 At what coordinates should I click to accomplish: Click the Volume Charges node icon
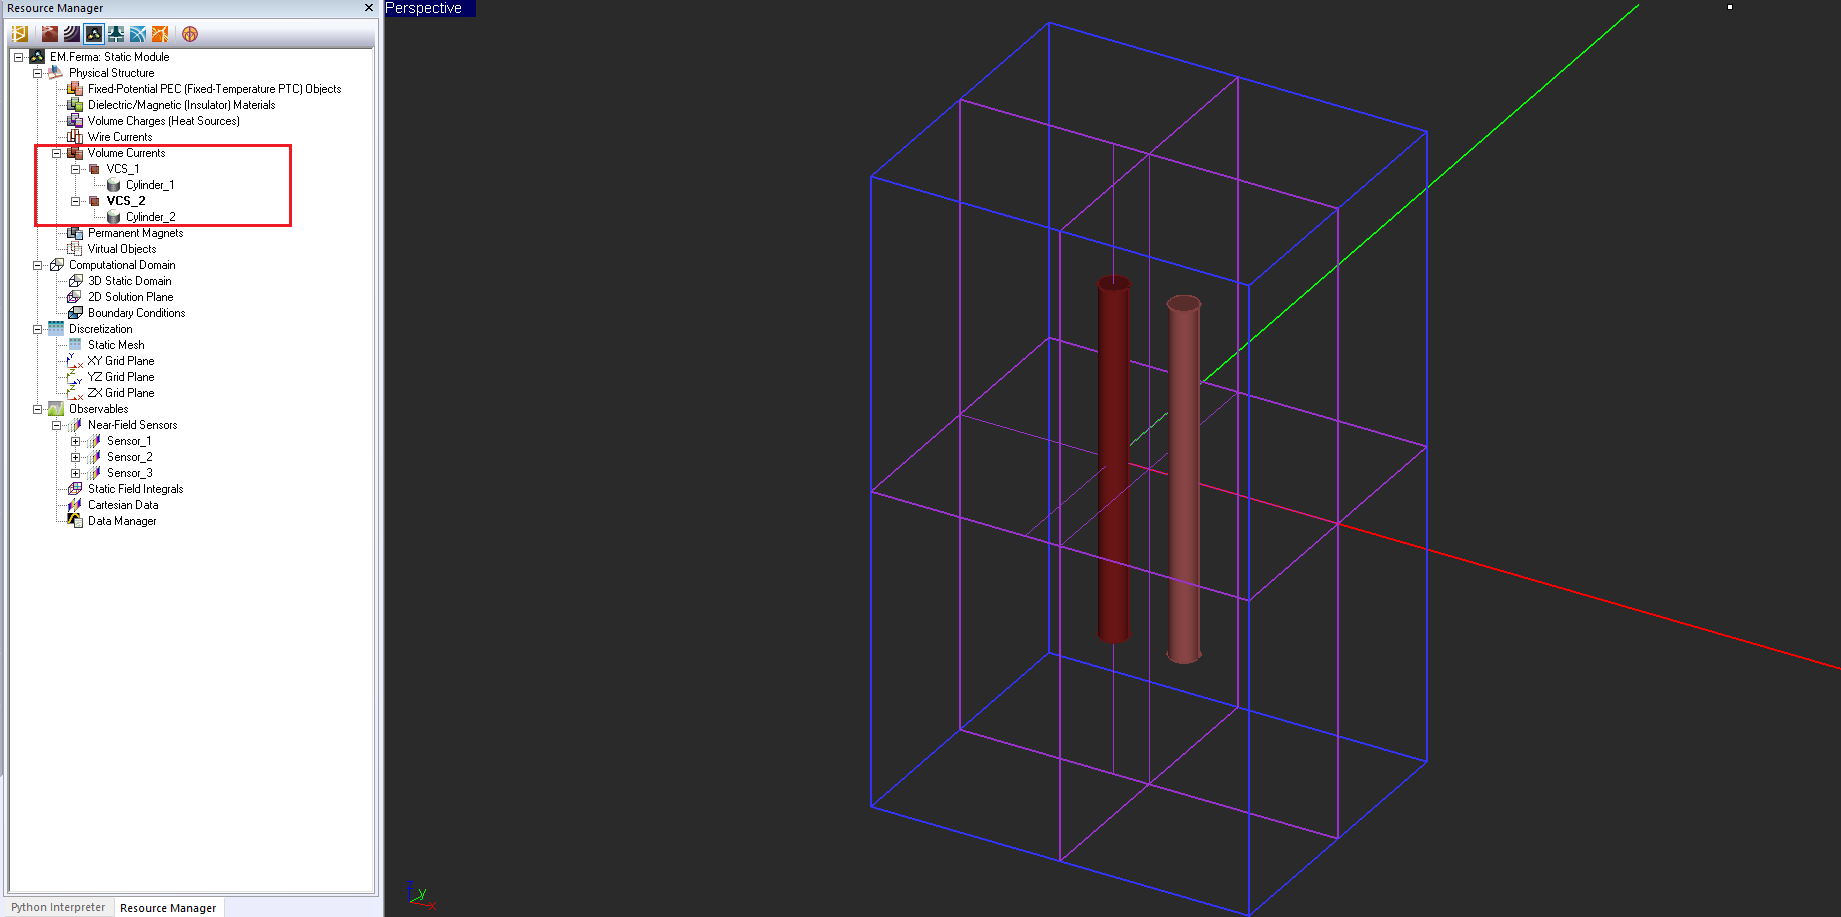point(75,121)
